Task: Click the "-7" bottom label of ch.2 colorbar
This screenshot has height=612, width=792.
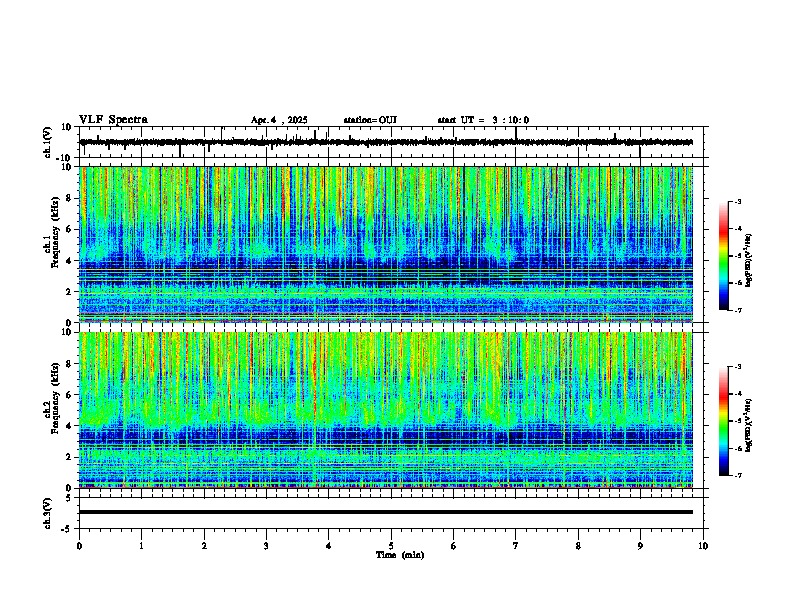Action: click(737, 475)
